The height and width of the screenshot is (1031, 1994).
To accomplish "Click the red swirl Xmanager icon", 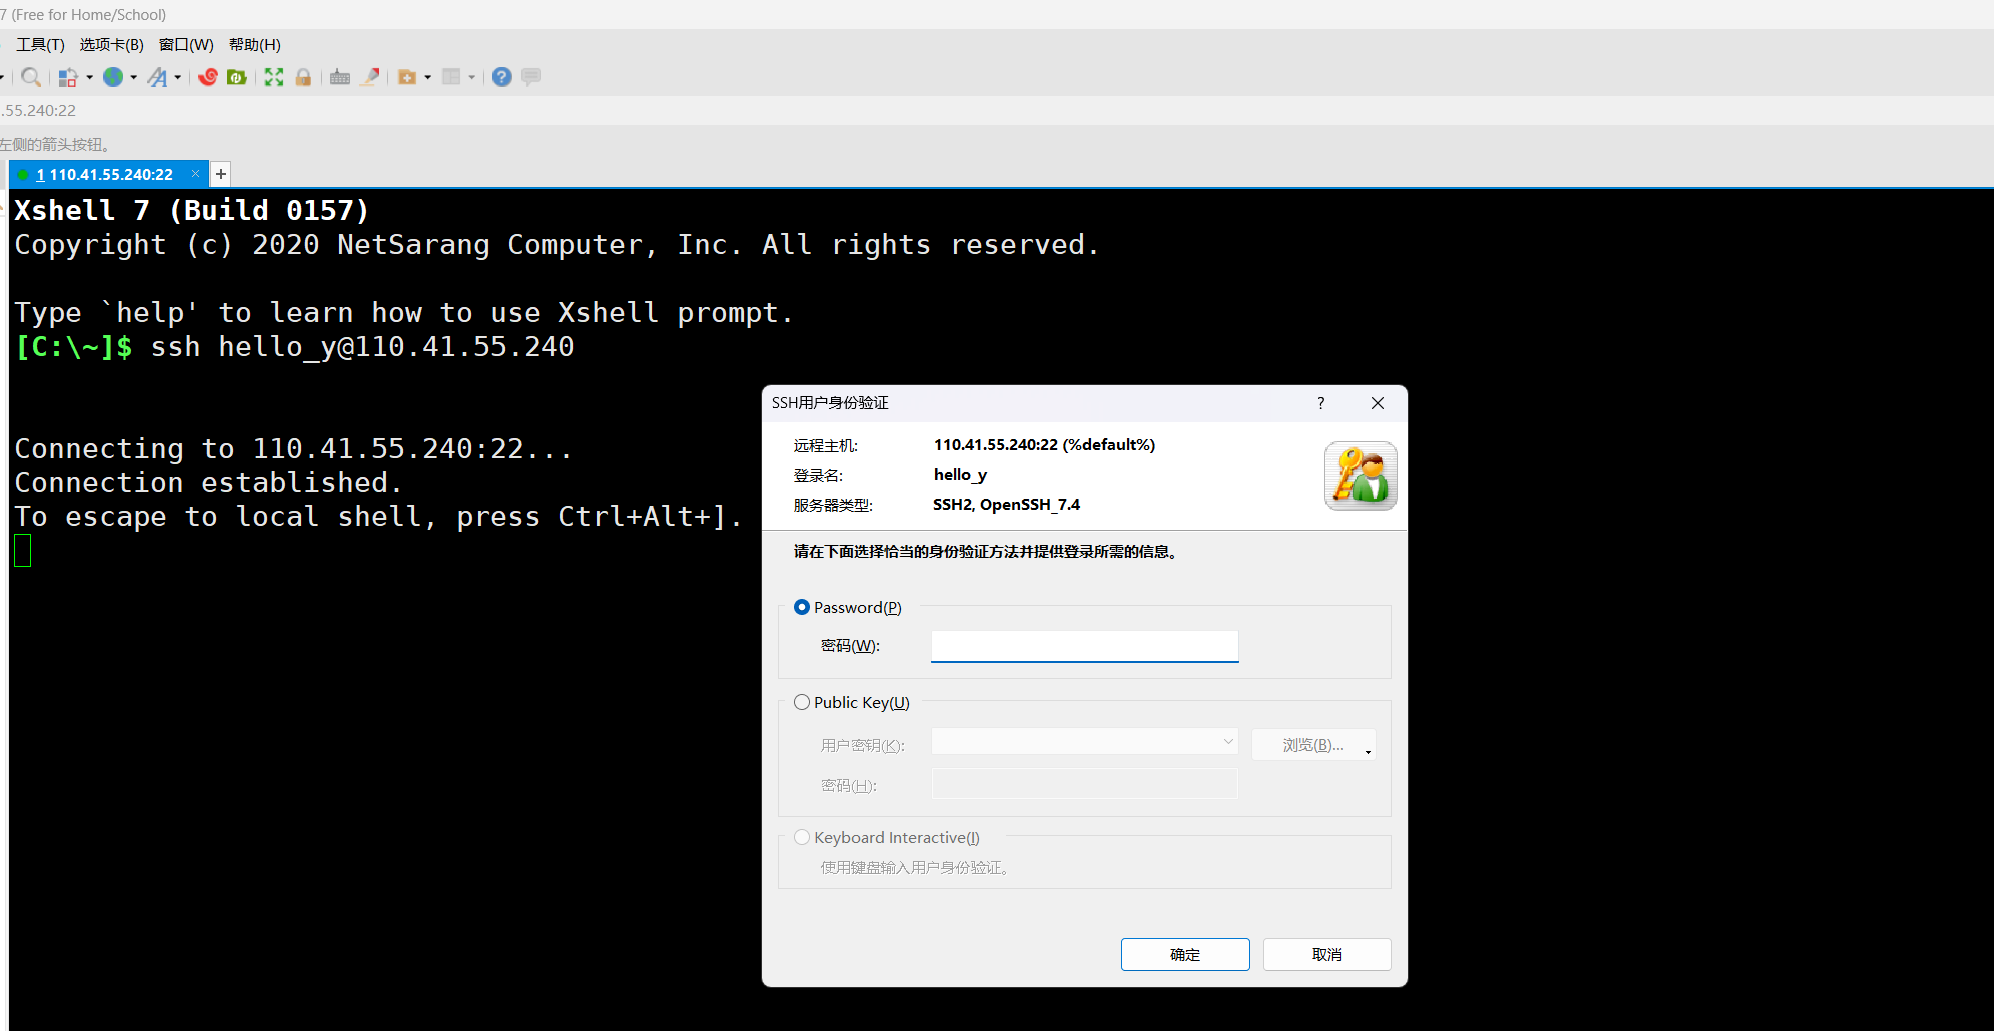I will click(x=208, y=77).
